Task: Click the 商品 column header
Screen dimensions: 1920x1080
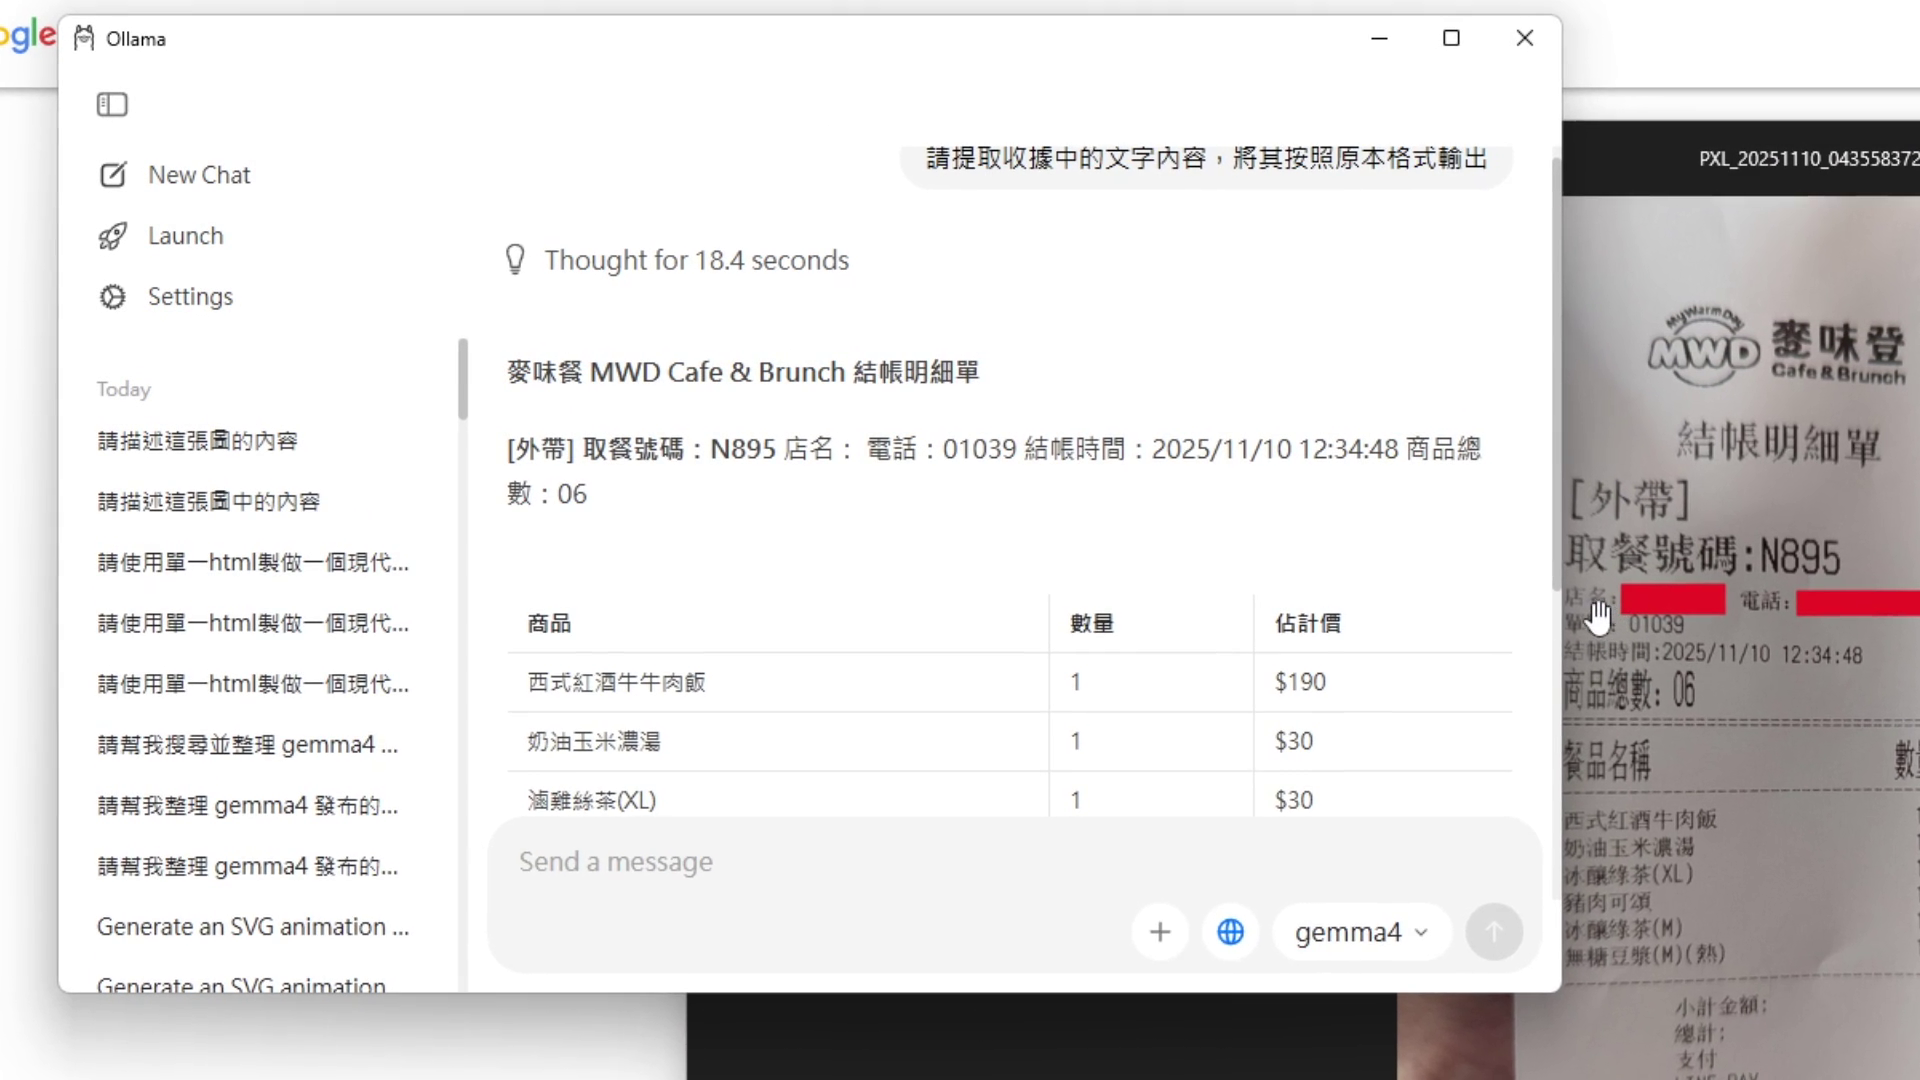Action: point(549,624)
